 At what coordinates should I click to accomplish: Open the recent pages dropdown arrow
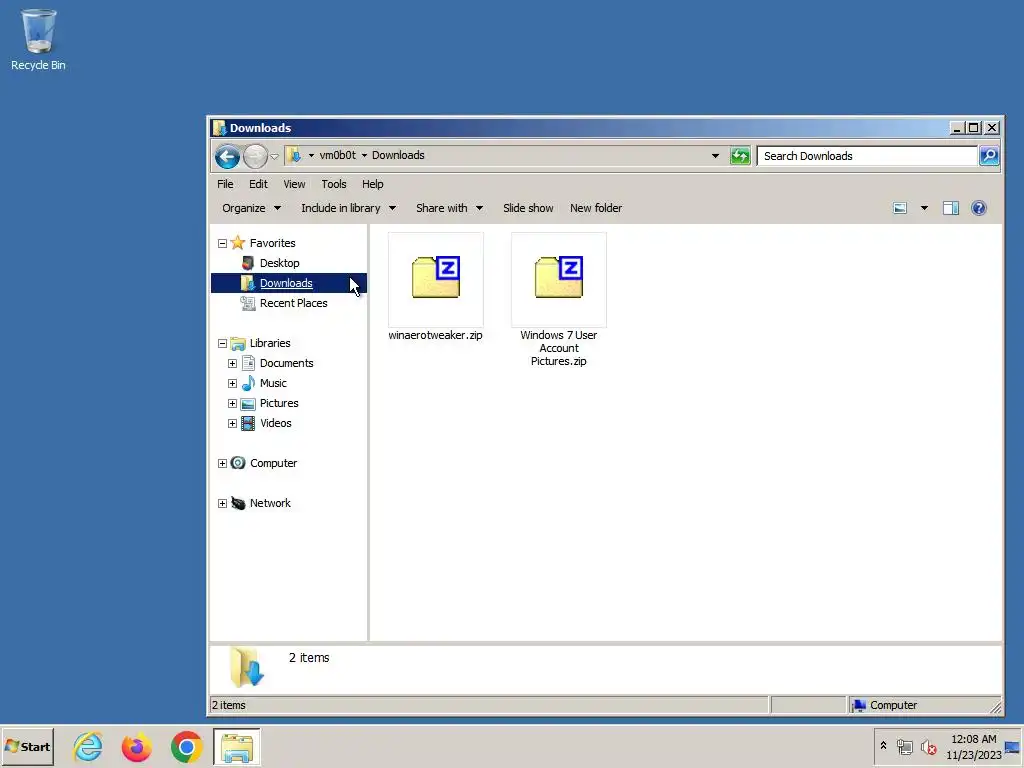pos(274,156)
